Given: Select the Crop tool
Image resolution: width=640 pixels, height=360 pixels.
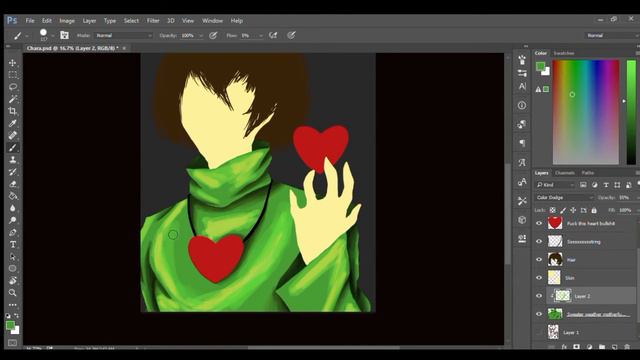Looking at the screenshot, I should coord(13,111).
